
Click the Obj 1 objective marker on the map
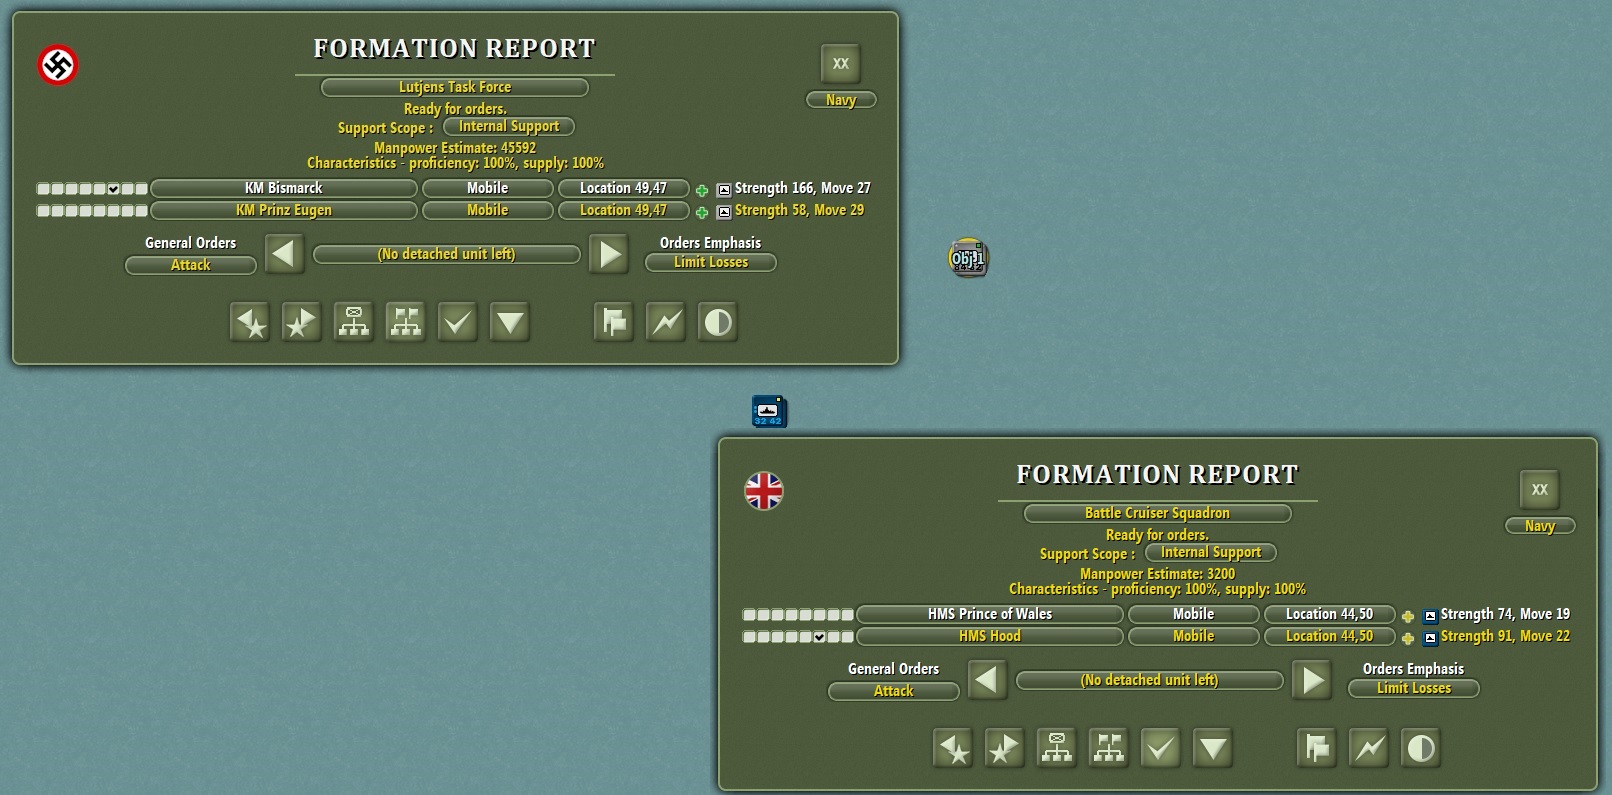[968, 258]
